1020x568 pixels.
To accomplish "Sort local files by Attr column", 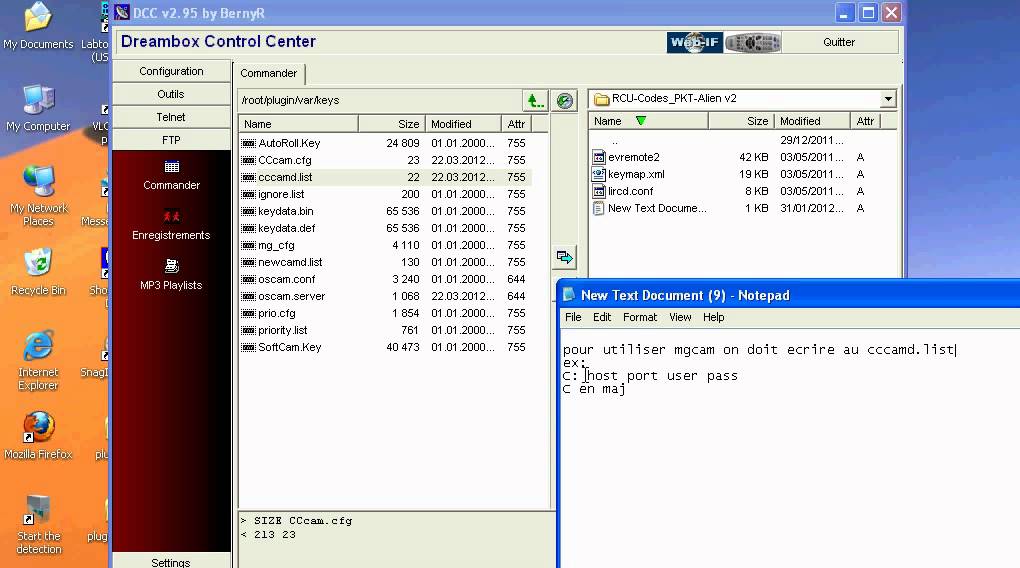I will tap(865, 121).
